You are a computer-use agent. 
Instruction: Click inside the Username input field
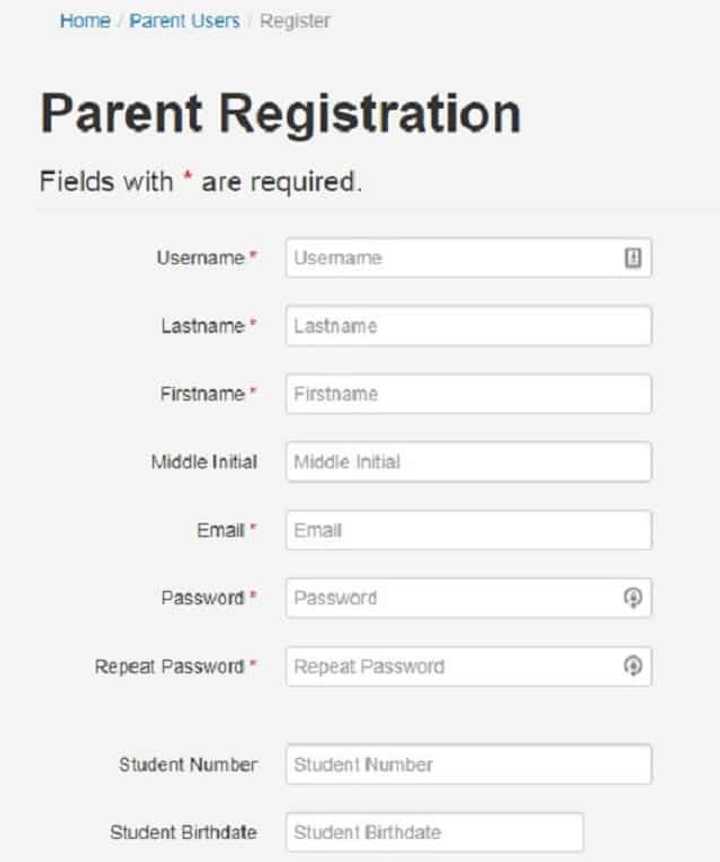[x=450, y=258]
